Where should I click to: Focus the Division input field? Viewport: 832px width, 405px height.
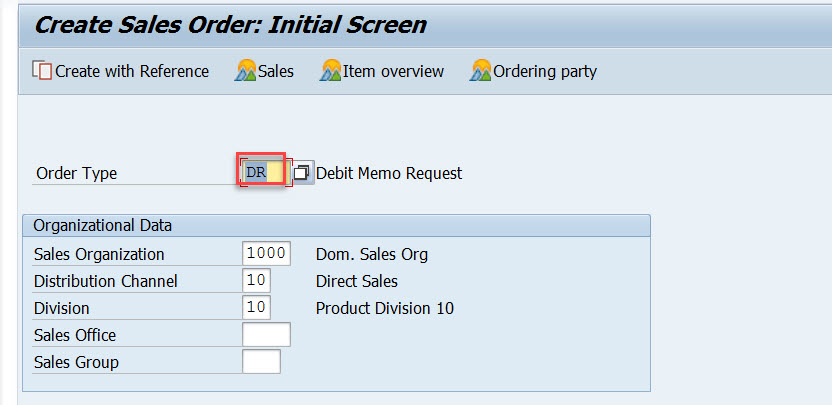click(256, 308)
